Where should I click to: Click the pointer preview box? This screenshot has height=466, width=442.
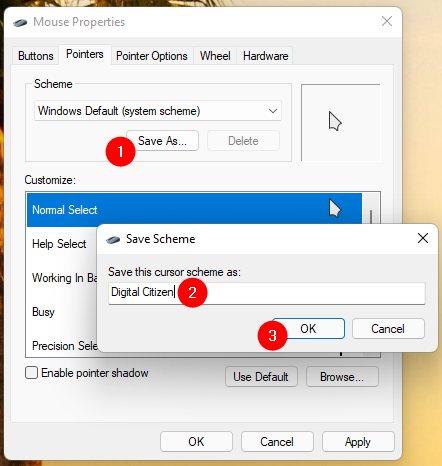click(x=340, y=122)
